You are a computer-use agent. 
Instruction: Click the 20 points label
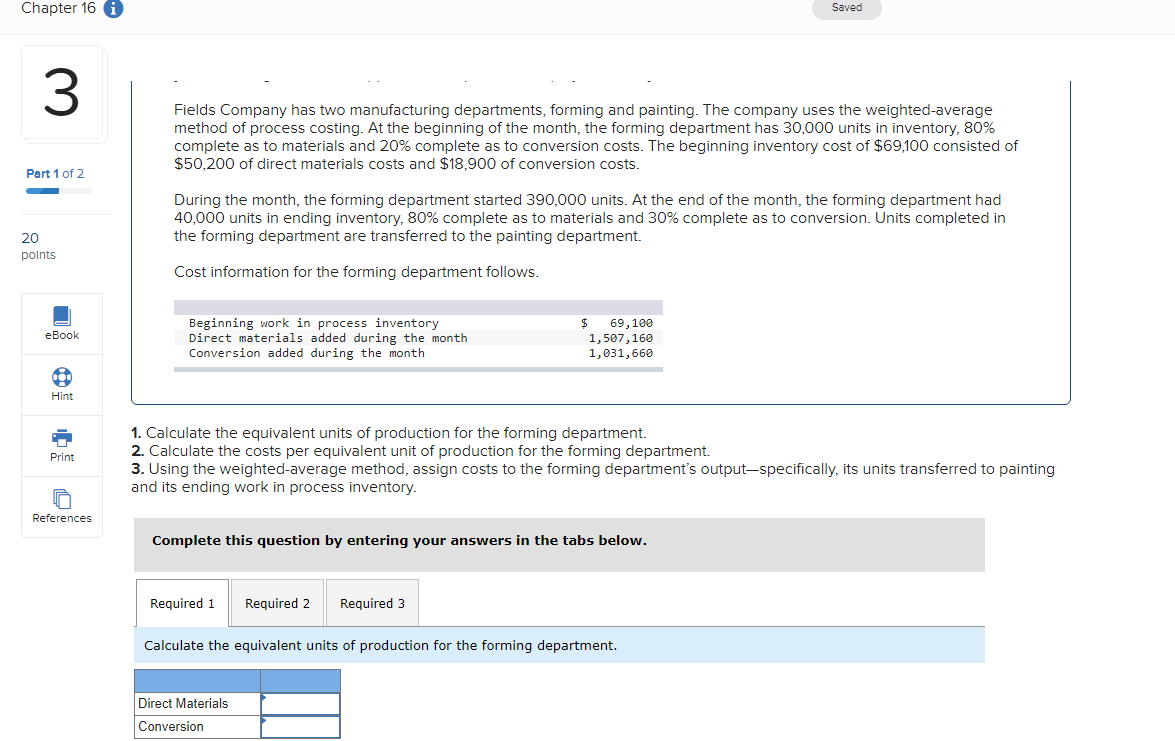click(38, 246)
